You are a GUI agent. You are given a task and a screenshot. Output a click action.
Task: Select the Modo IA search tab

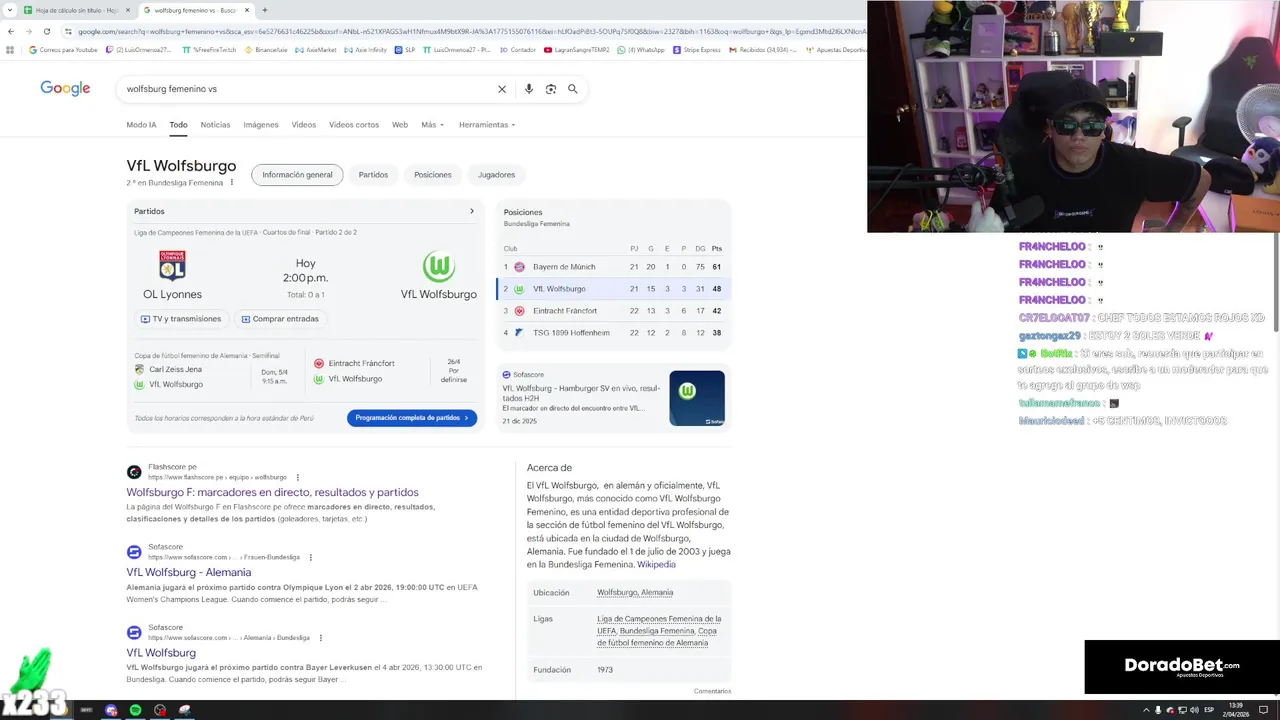141,125
